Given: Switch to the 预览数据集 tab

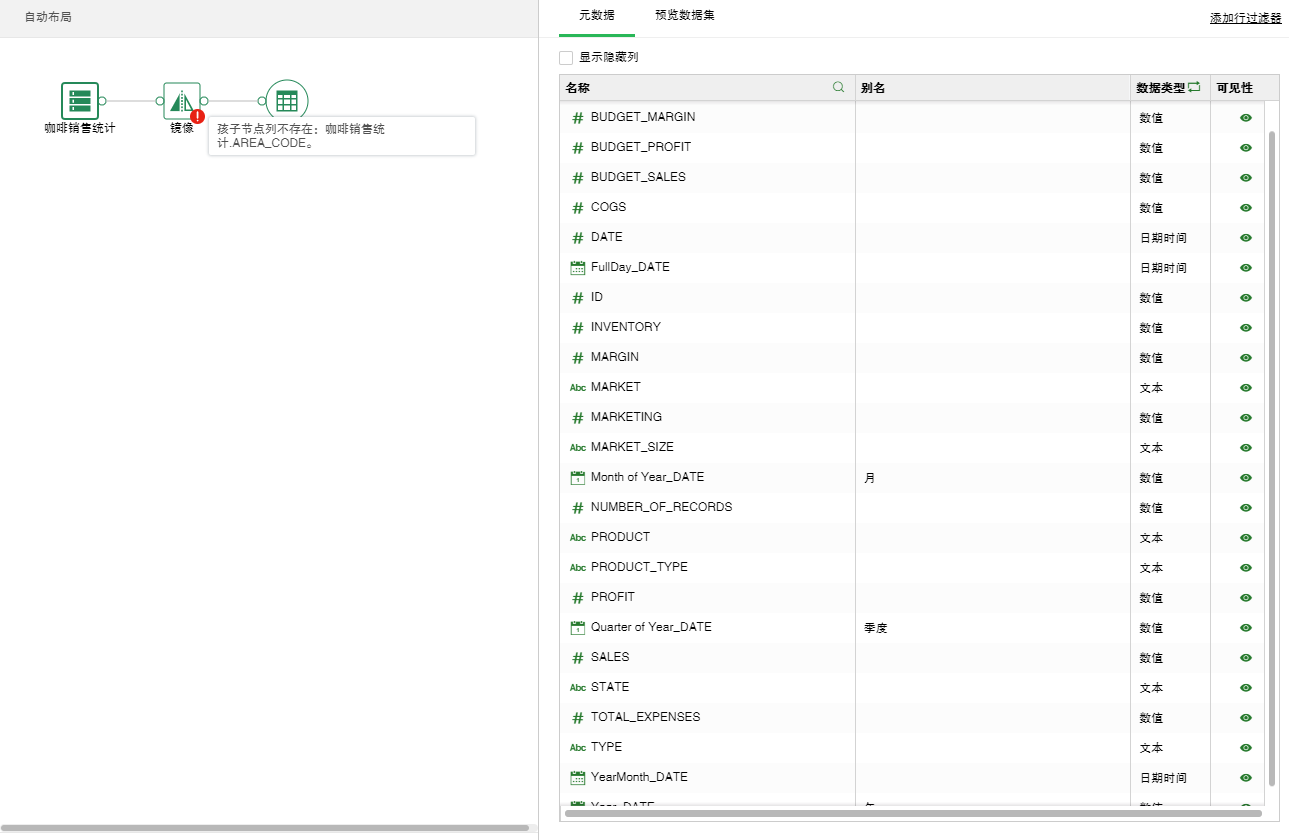Looking at the screenshot, I should click(x=684, y=16).
